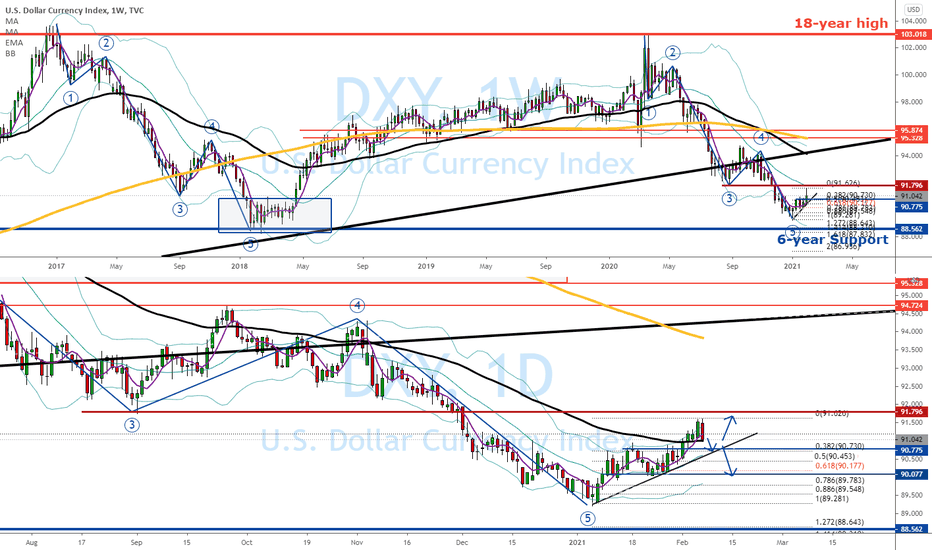The width and height of the screenshot is (932, 550).
Task: Select wave 3 circle label on daily chart
Action: 132,425
